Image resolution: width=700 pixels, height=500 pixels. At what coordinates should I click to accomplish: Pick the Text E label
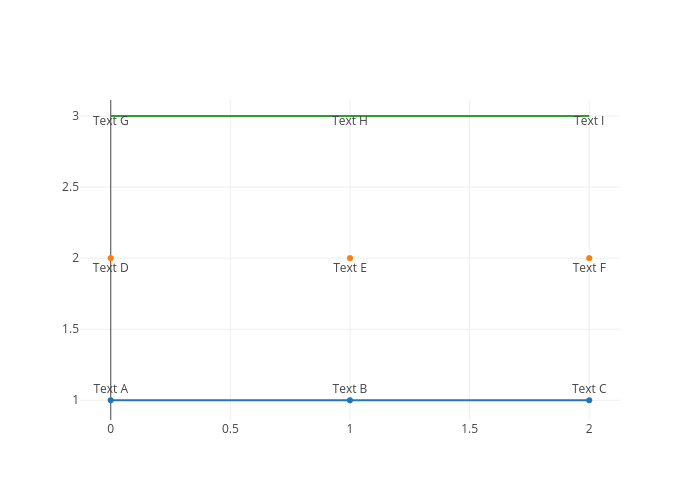coord(350,268)
